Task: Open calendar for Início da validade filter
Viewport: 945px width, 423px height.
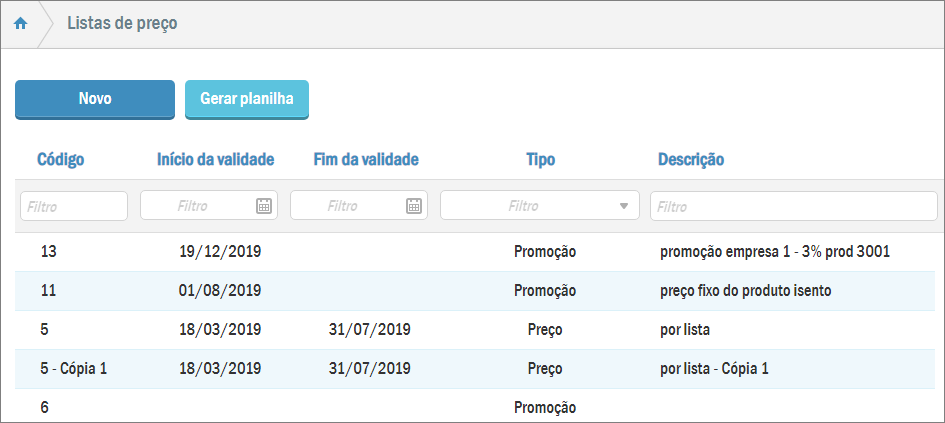Action: click(264, 206)
